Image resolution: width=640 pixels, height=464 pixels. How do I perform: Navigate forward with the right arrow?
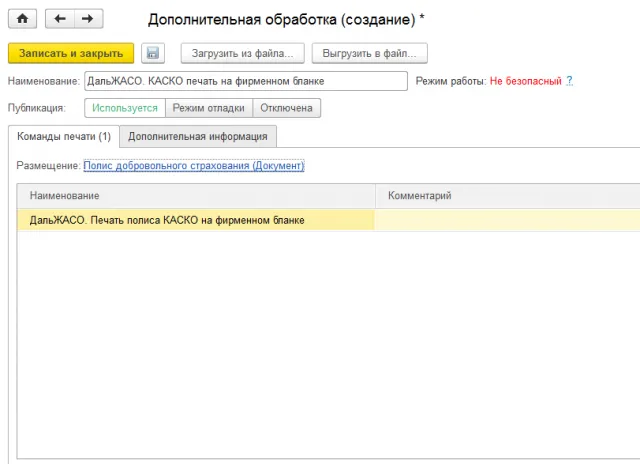(89, 19)
